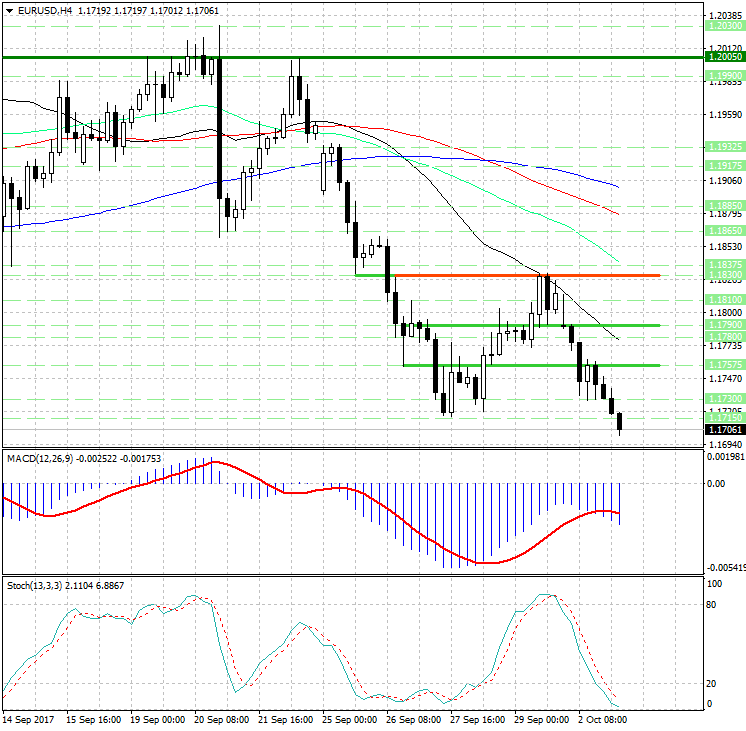Click the 80 level on Stochastic scale
This screenshot has height=731, width=746.
point(714,604)
